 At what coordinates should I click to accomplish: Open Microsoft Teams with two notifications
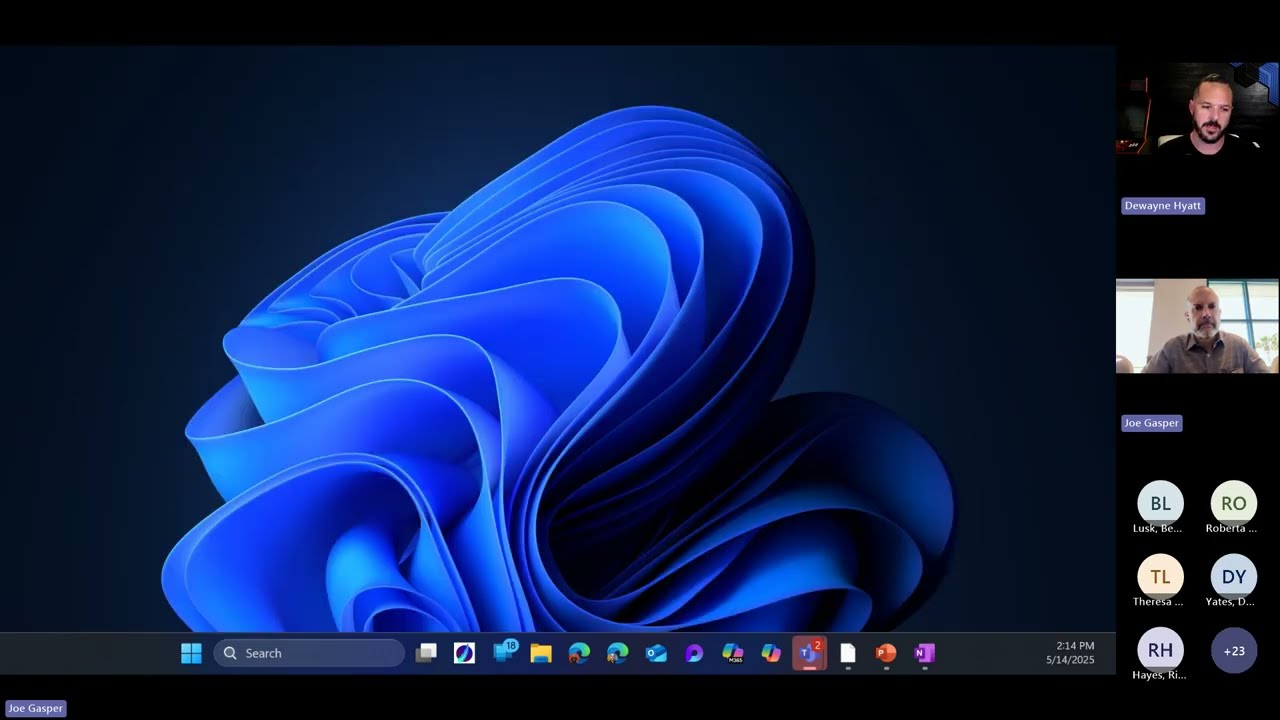click(x=809, y=653)
